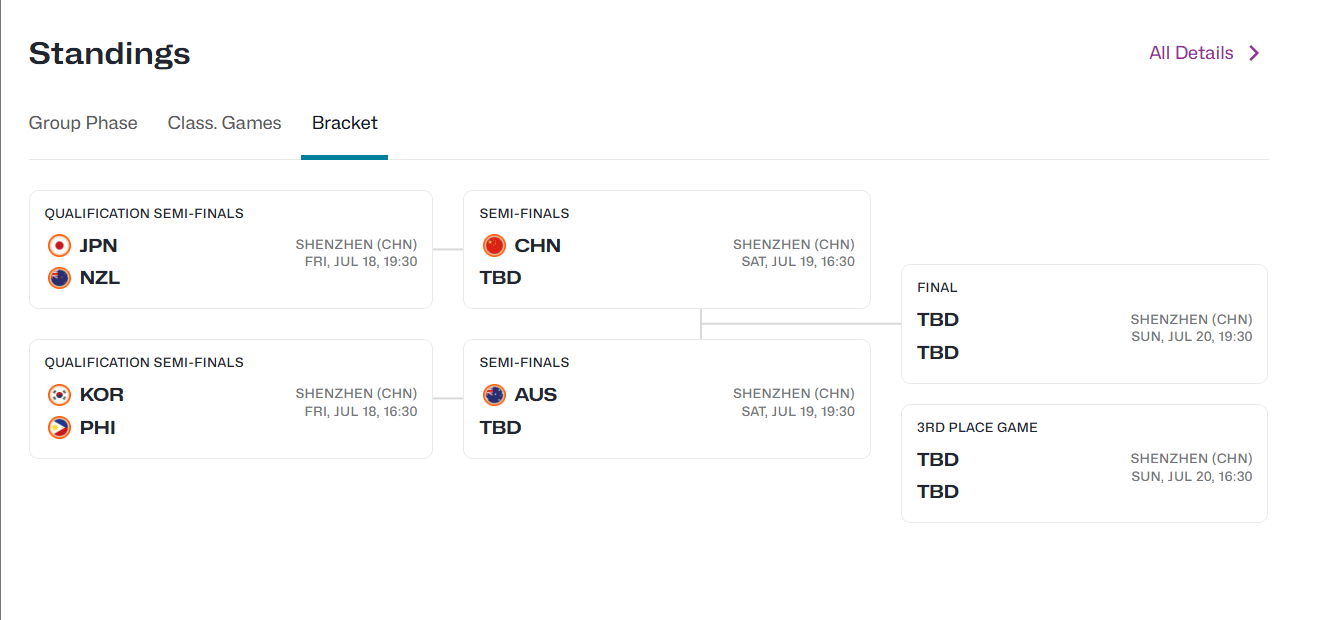The width and height of the screenshot is (1333, 620).
Task: Click the JPN team name
Action: (x=99, y=246)
